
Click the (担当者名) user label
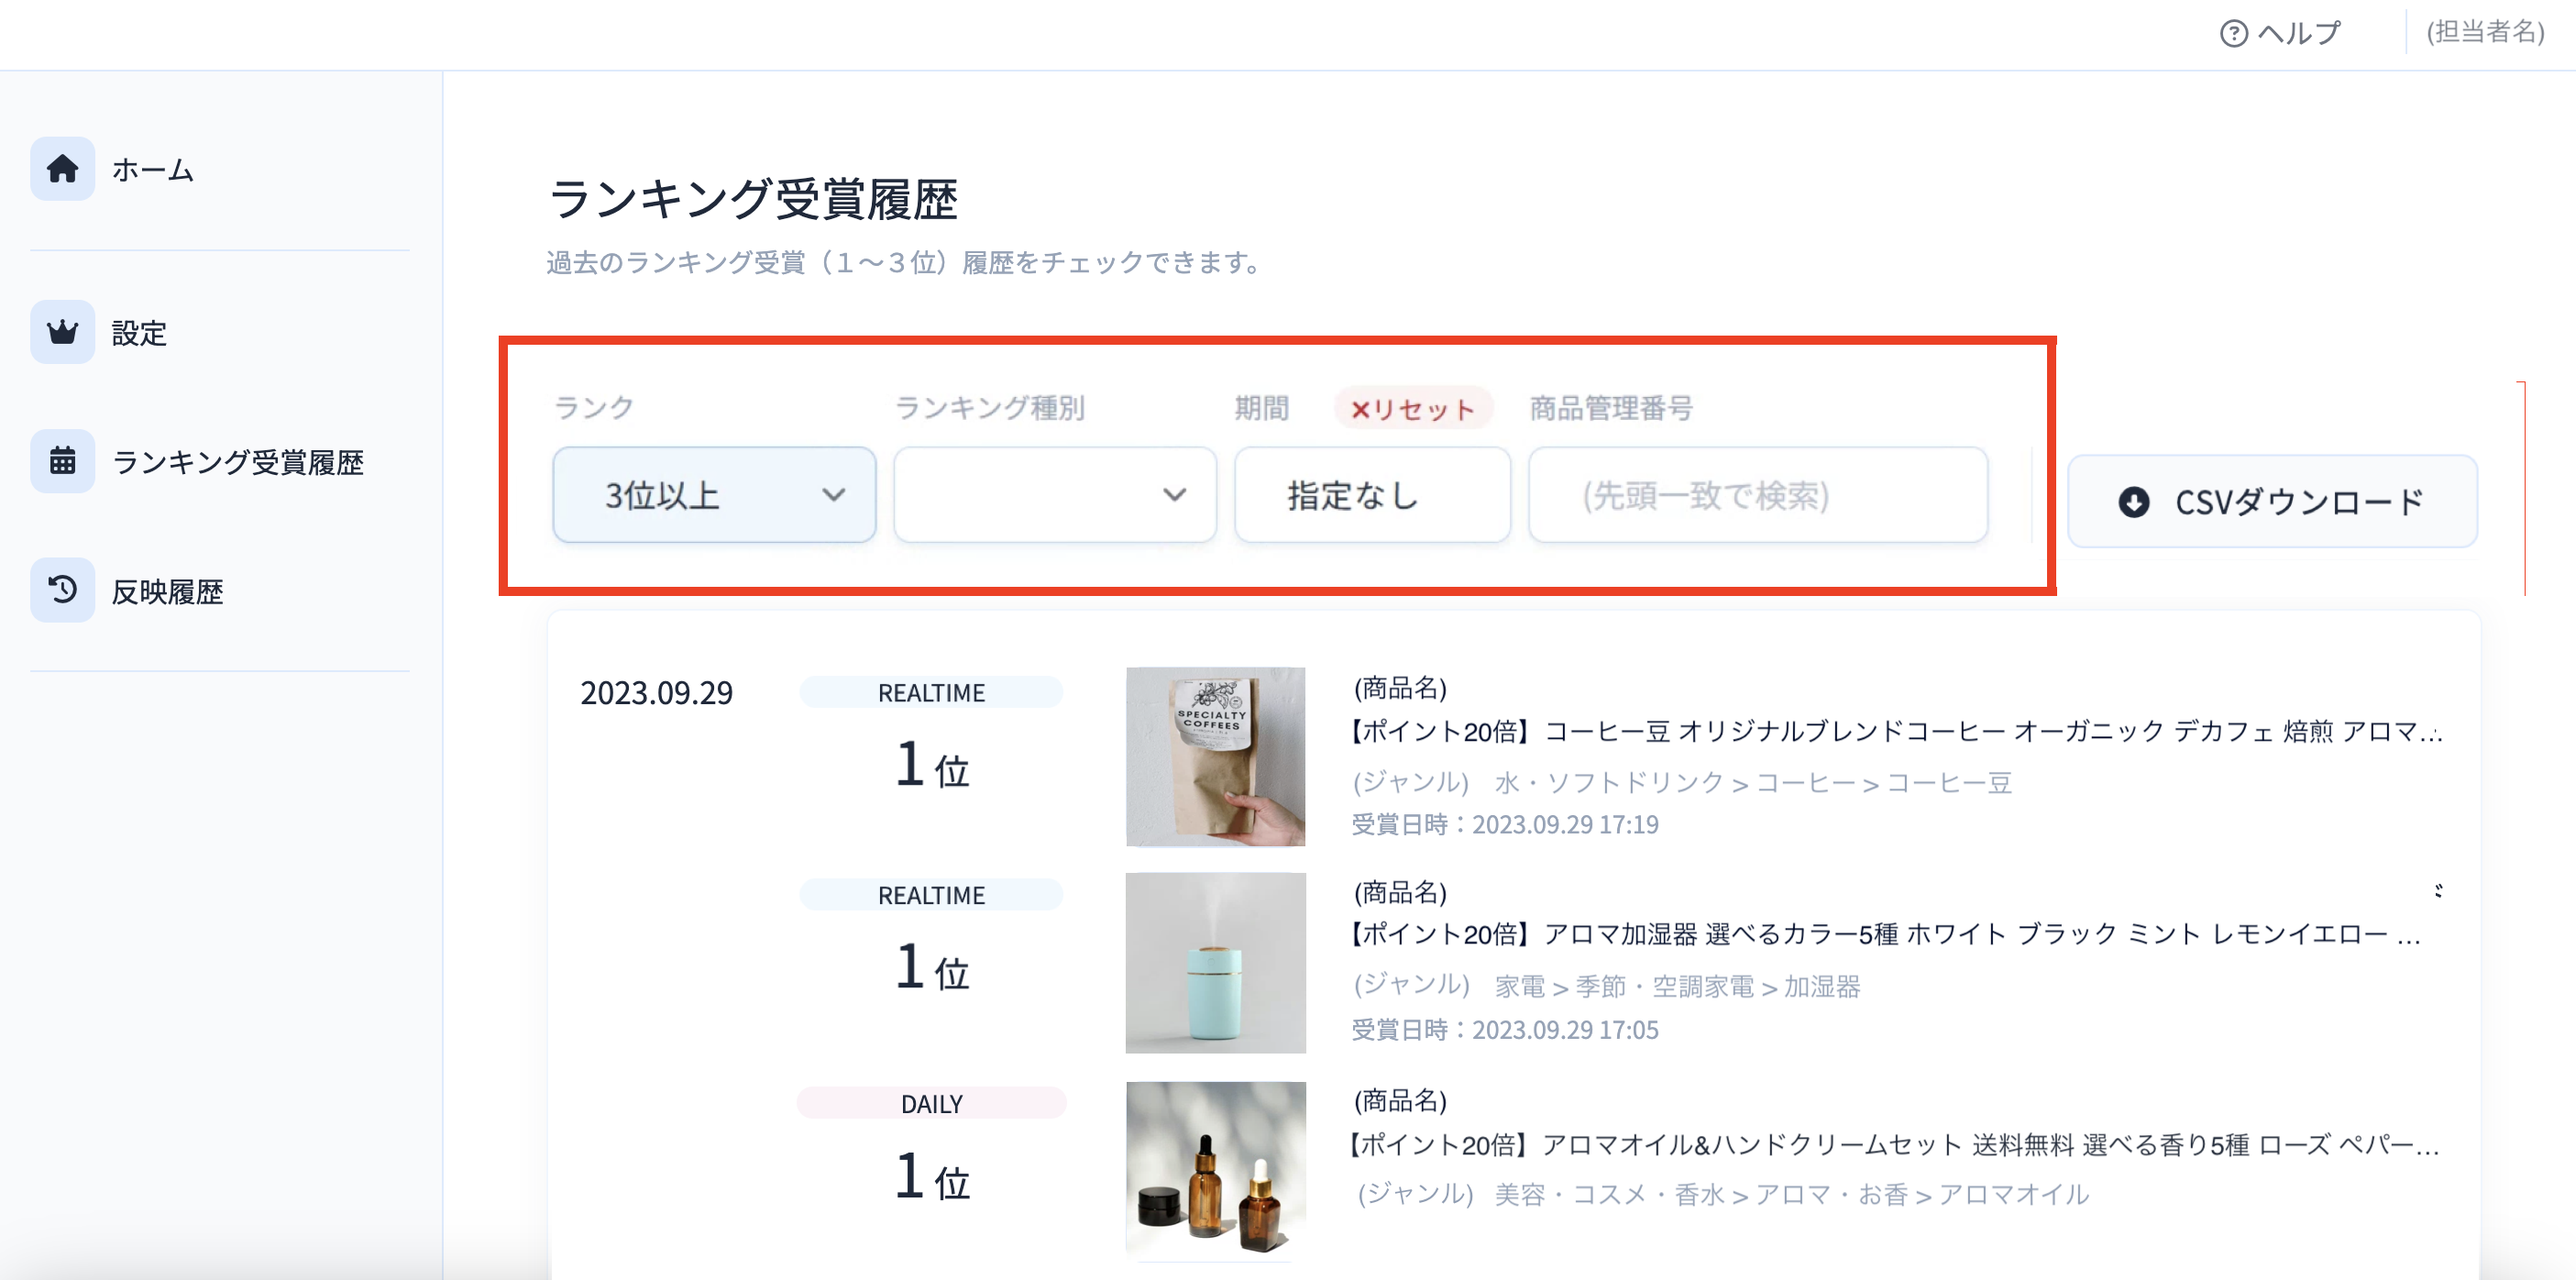tap(2485, 32)
